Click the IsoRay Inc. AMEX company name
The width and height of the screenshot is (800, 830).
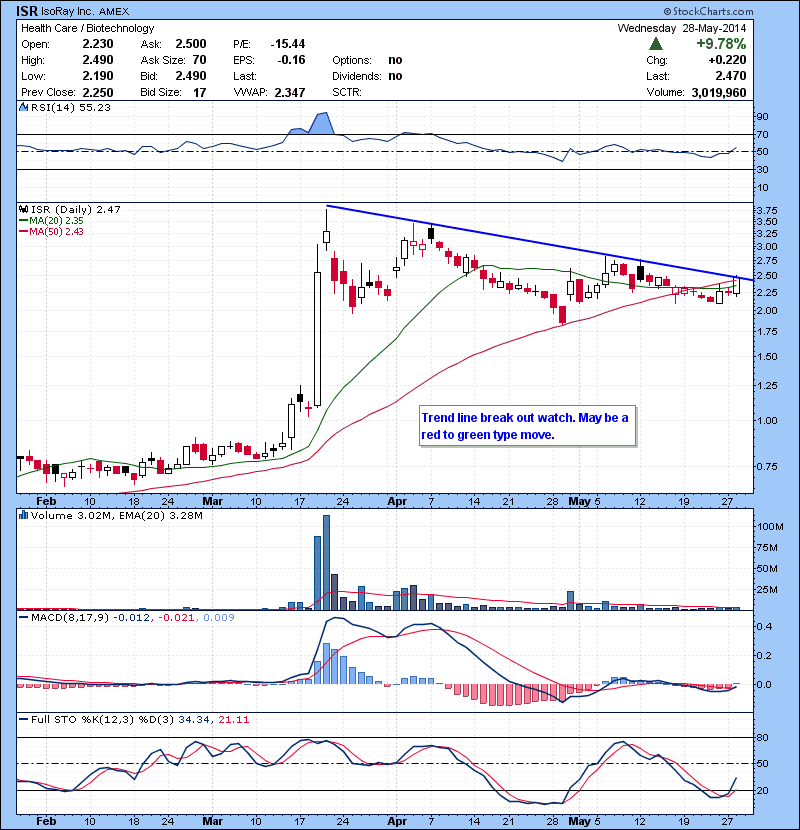pyautogui.click(x=85, y=12)
